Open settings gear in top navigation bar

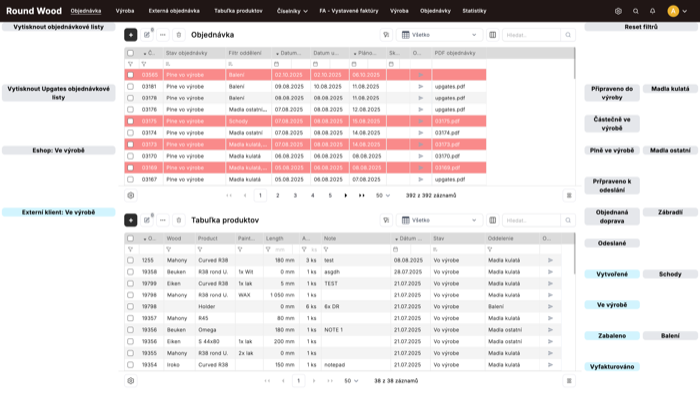point(618,11)
